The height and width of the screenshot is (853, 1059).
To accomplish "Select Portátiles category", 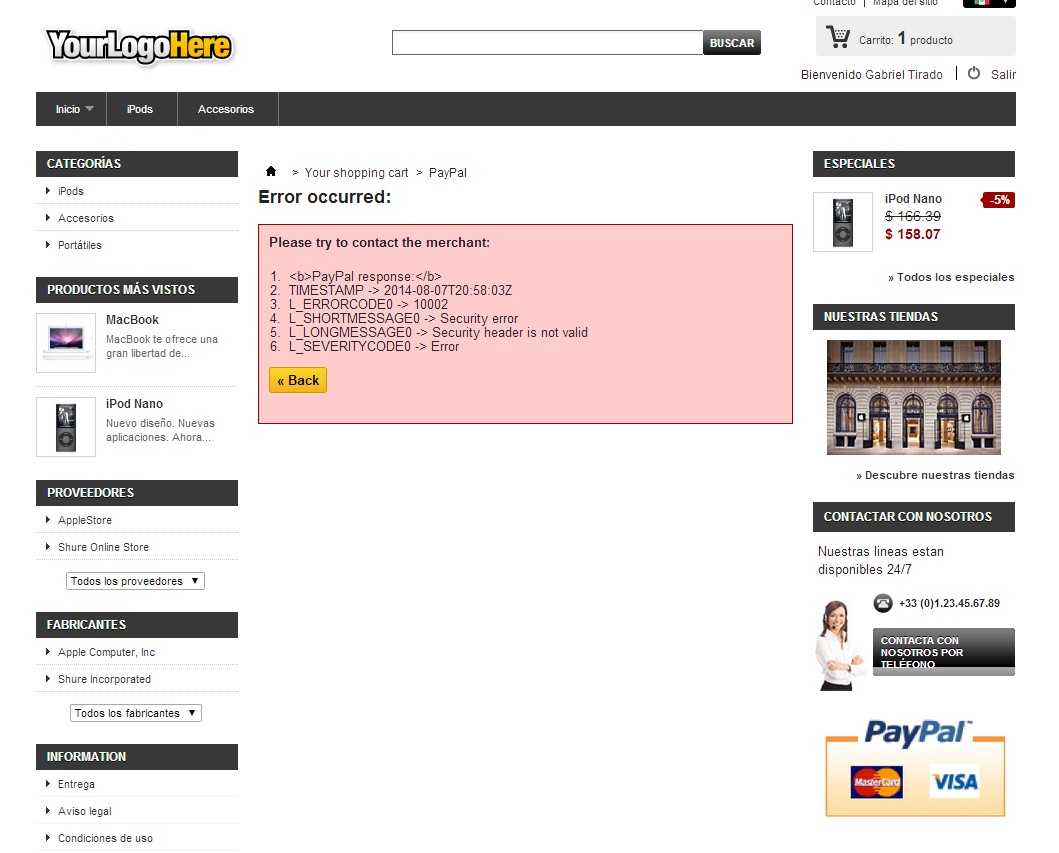I will (80, 245).
